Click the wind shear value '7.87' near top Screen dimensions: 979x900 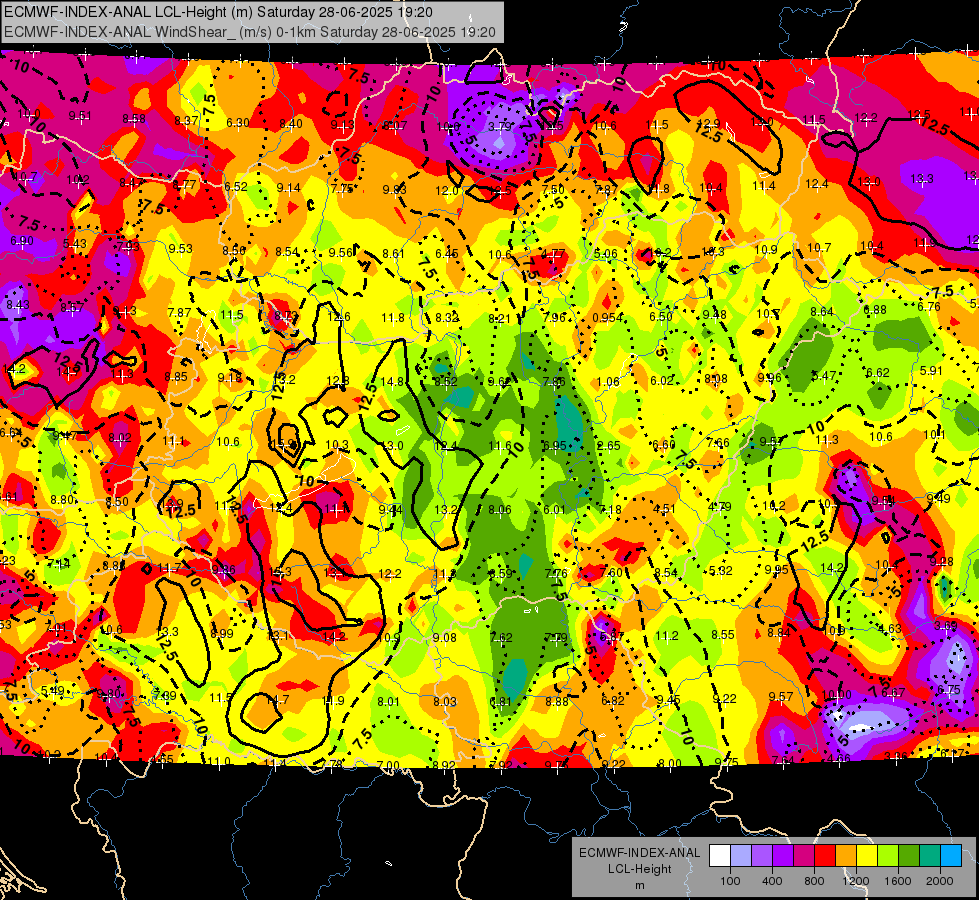607,190
